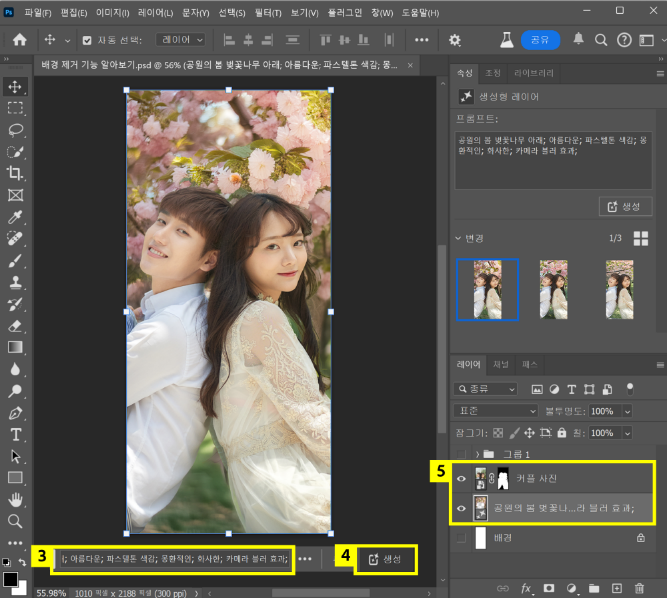This screenshot has width=667, height=598.
Task: Expand the 그룹 1 layer group
Action: (477, 455)
